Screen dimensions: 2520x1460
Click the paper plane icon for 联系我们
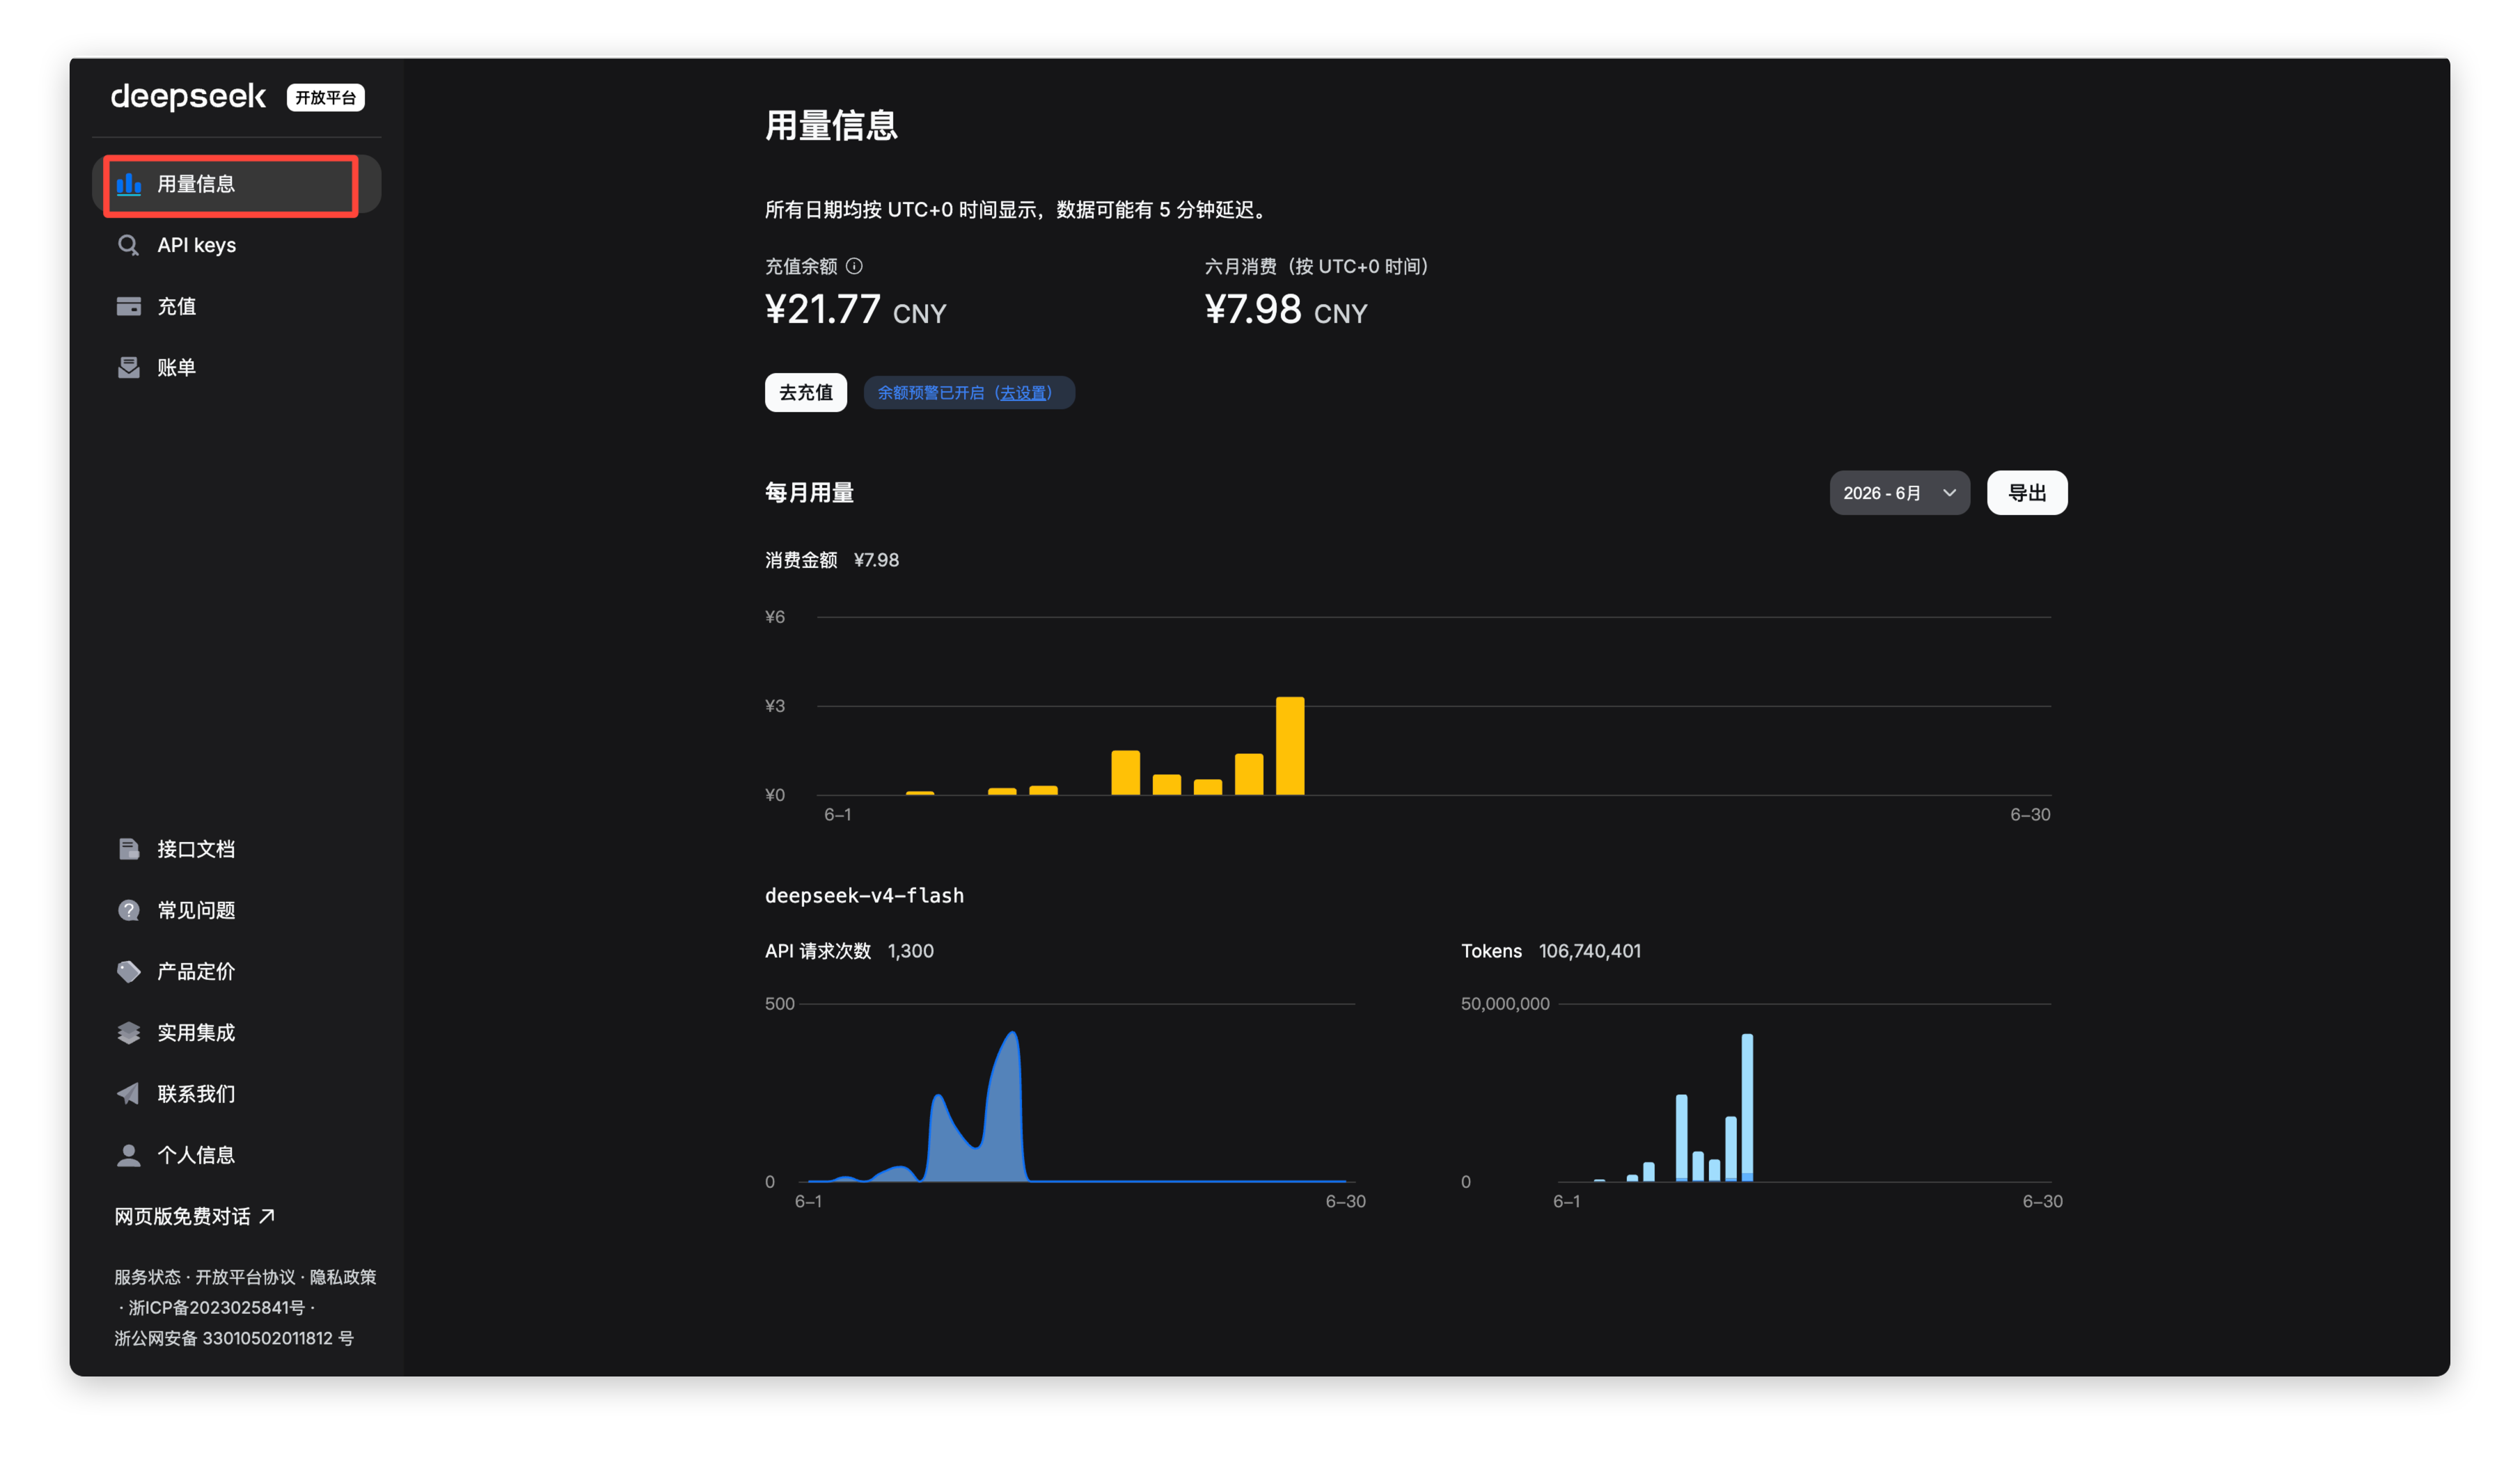tap(129, 1093)
